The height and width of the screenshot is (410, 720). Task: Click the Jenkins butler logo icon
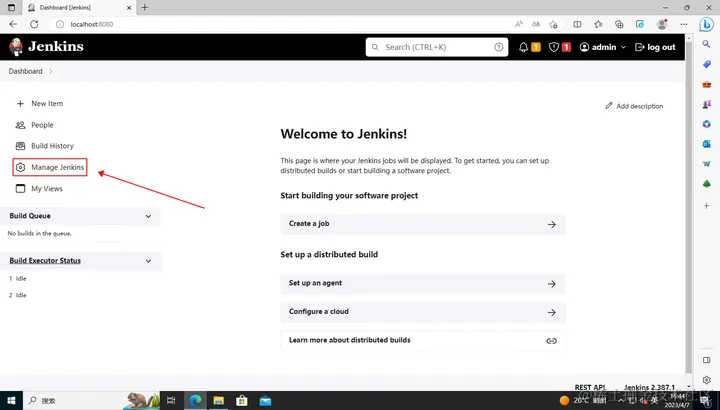pos(16,47)
